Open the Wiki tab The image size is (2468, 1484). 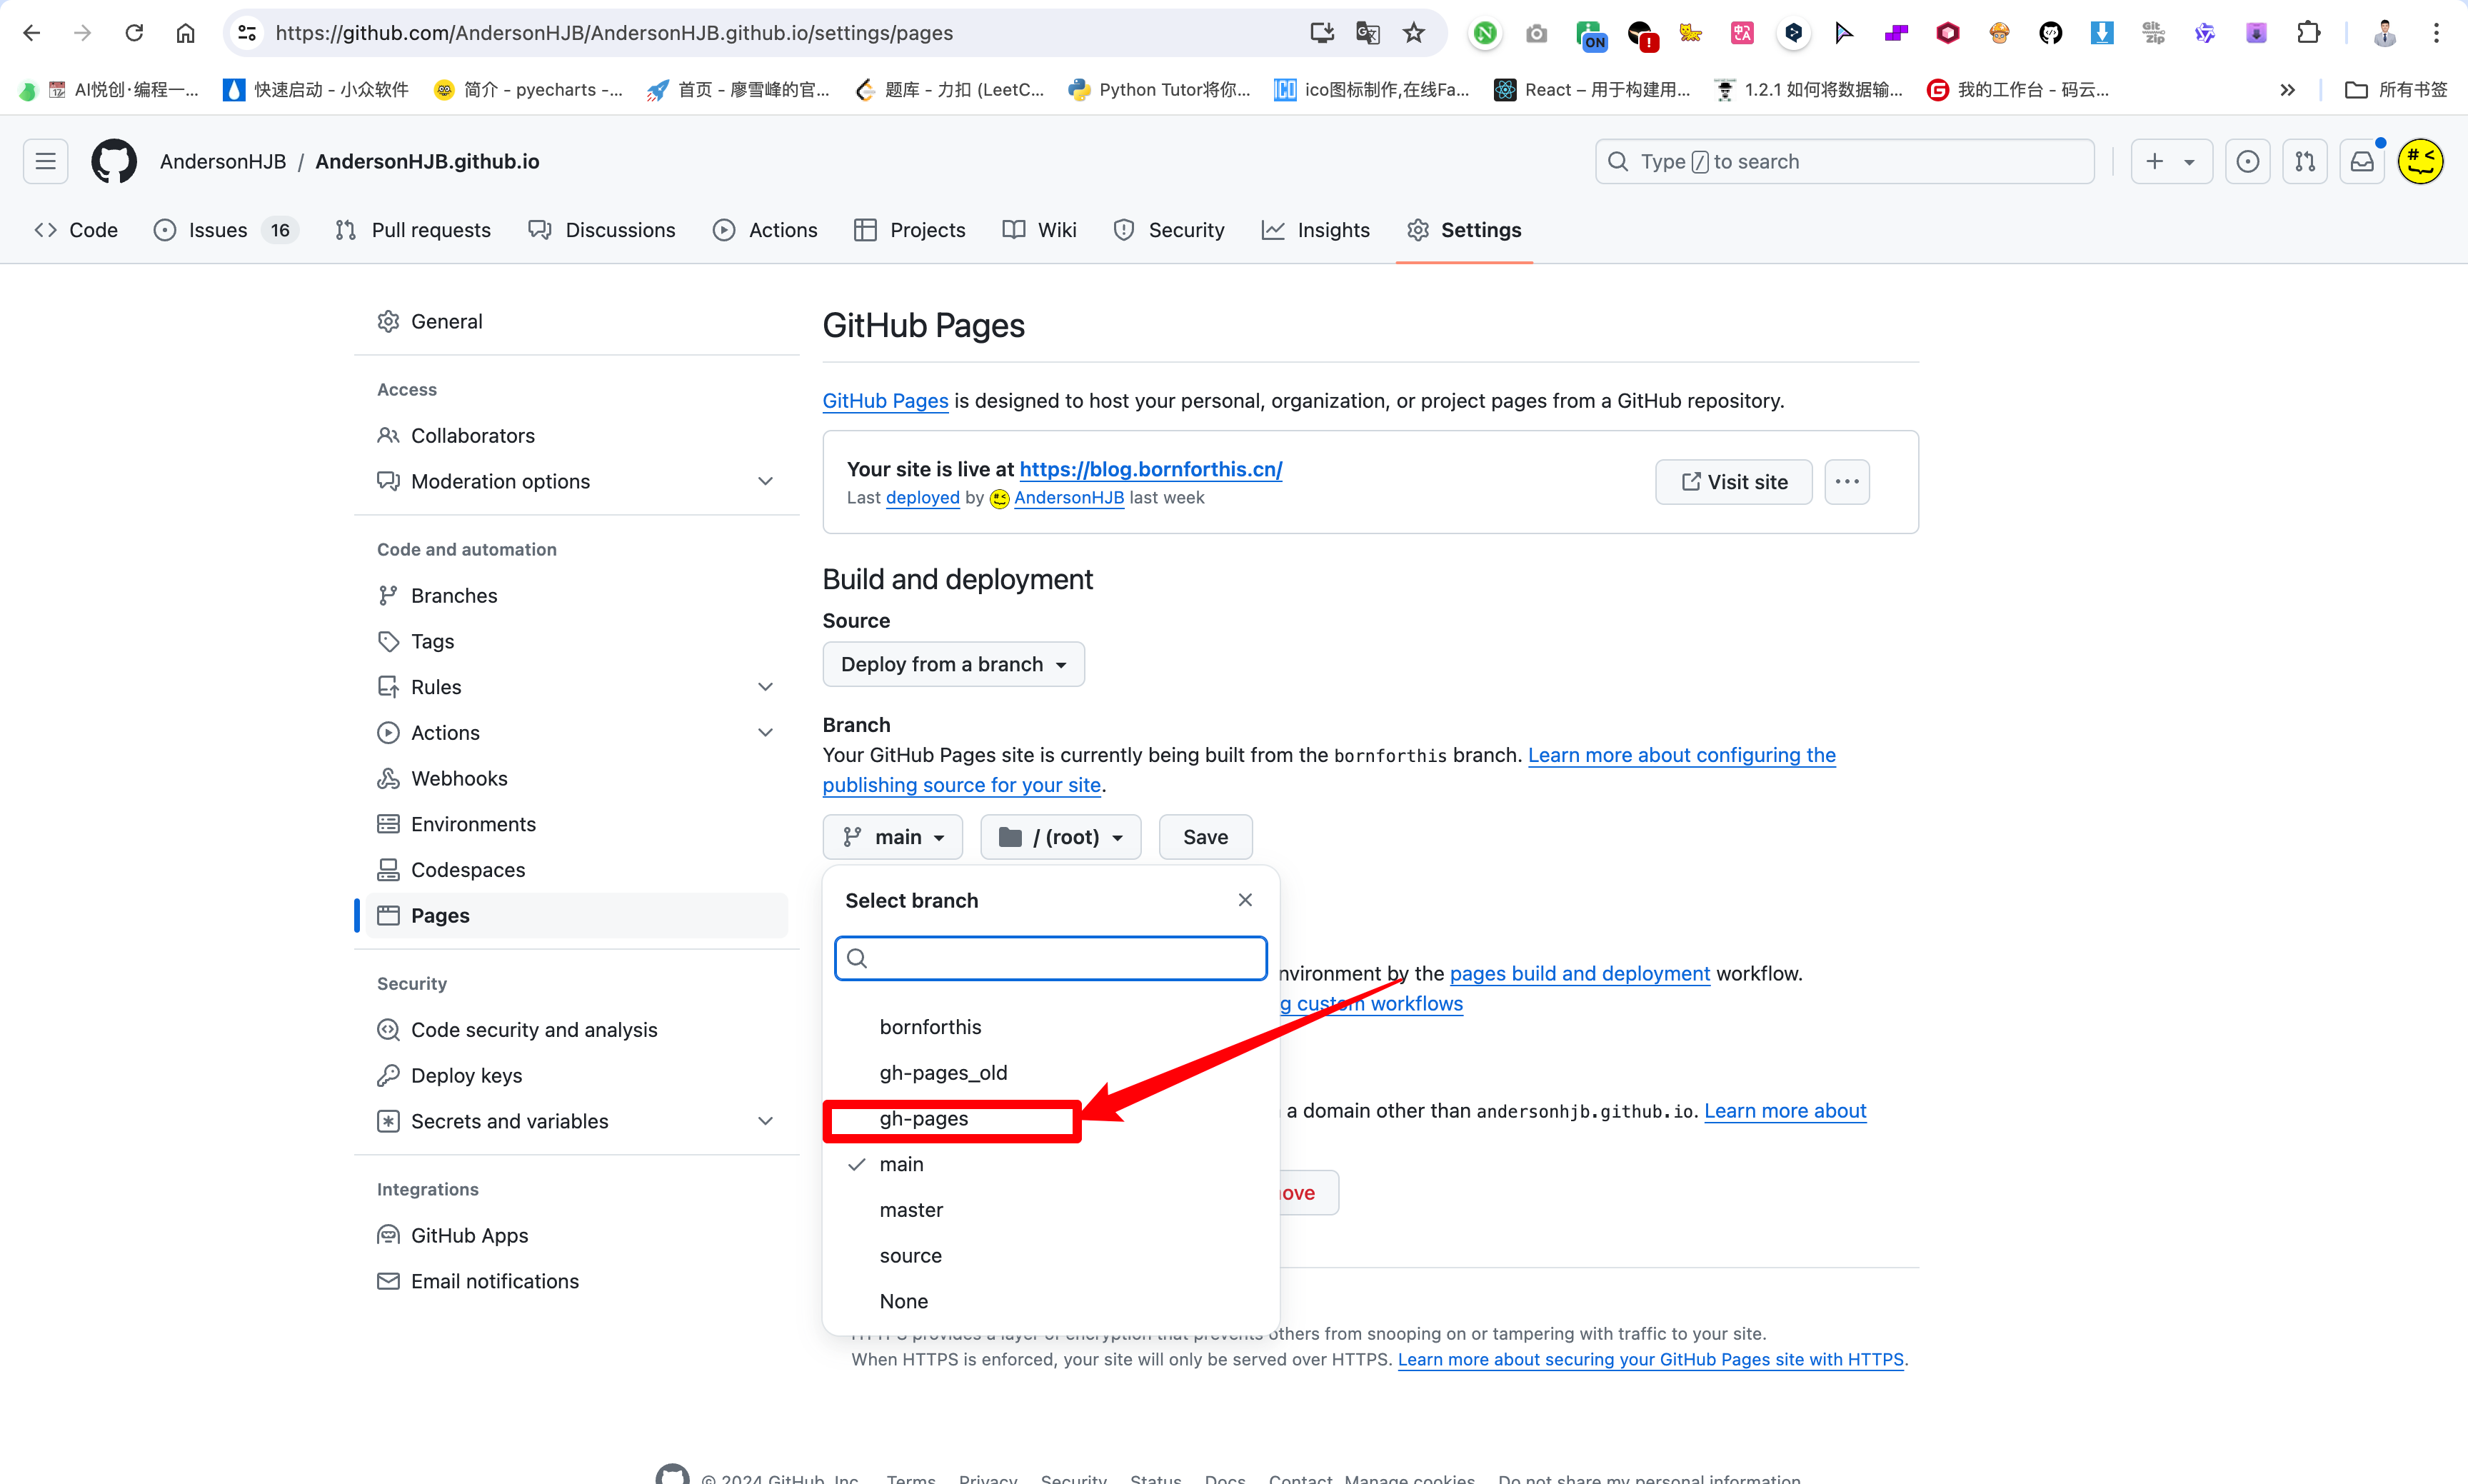tap(1040, 230)
